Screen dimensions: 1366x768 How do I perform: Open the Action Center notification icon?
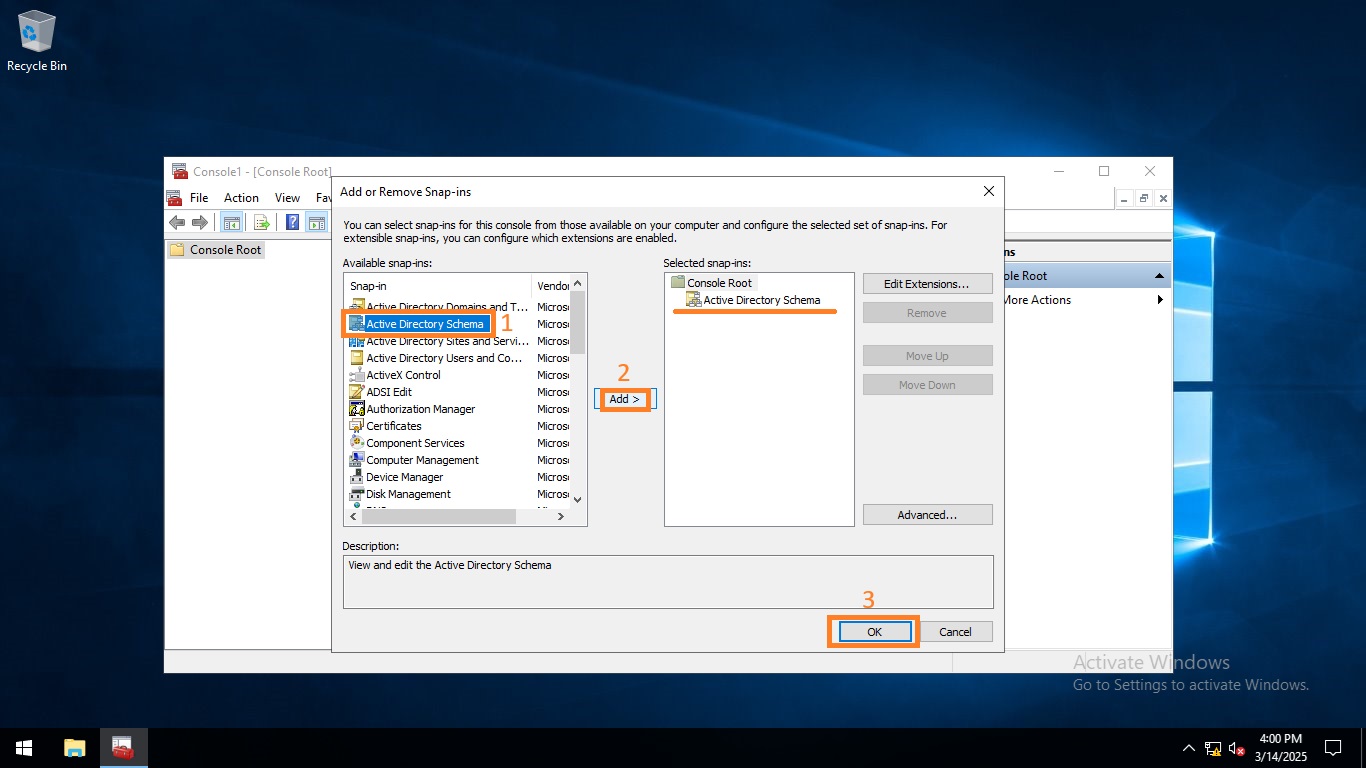point(1333,747)
